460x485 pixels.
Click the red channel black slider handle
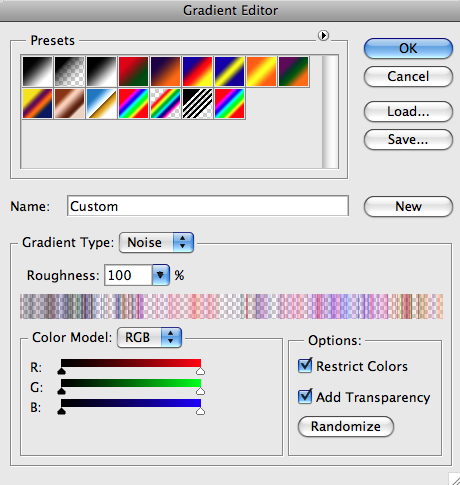coord(61,371)
